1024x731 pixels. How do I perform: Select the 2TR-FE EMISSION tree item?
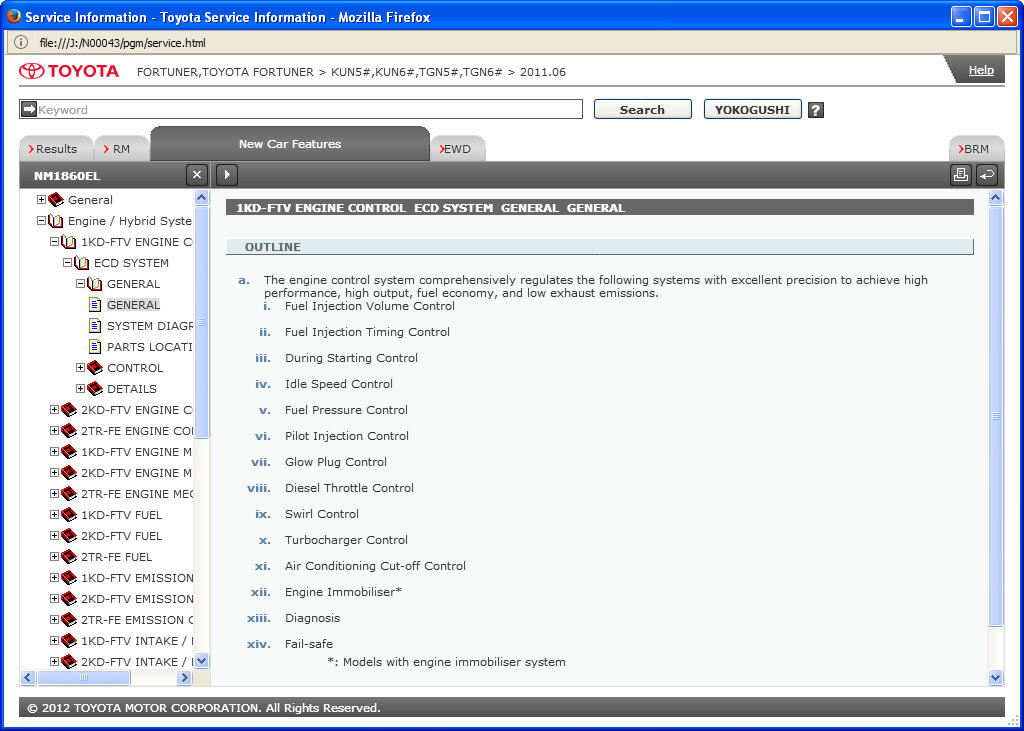(136, 619)
